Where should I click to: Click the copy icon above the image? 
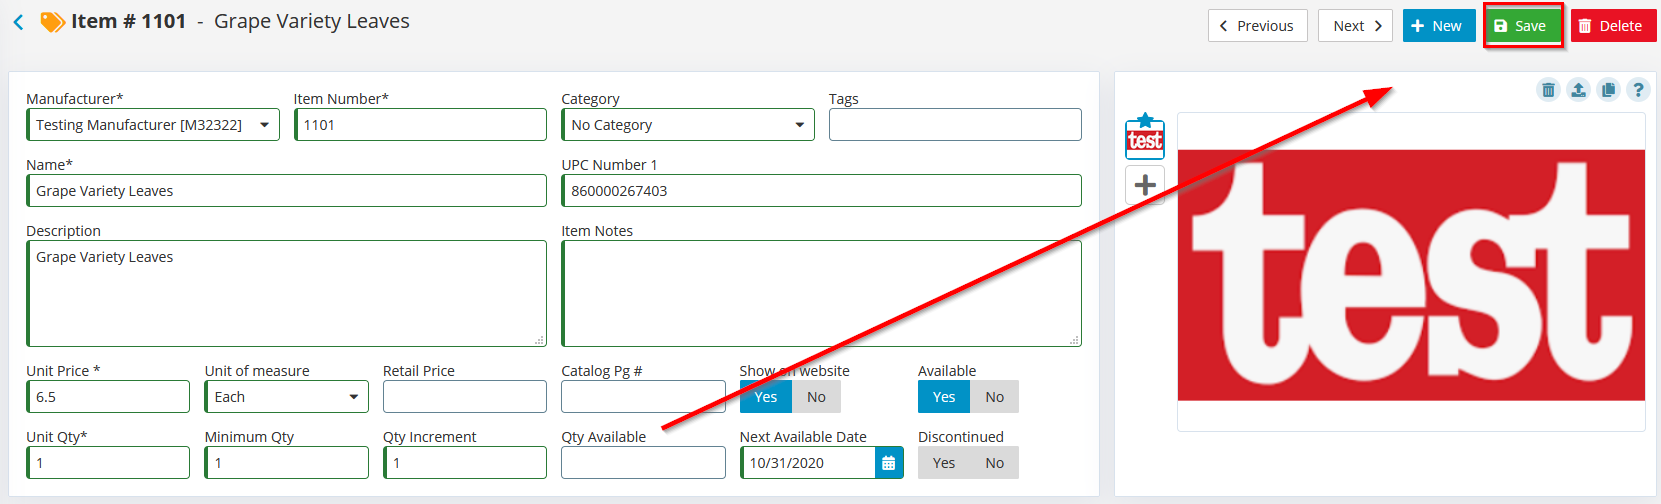click(x=1608, y=90)
